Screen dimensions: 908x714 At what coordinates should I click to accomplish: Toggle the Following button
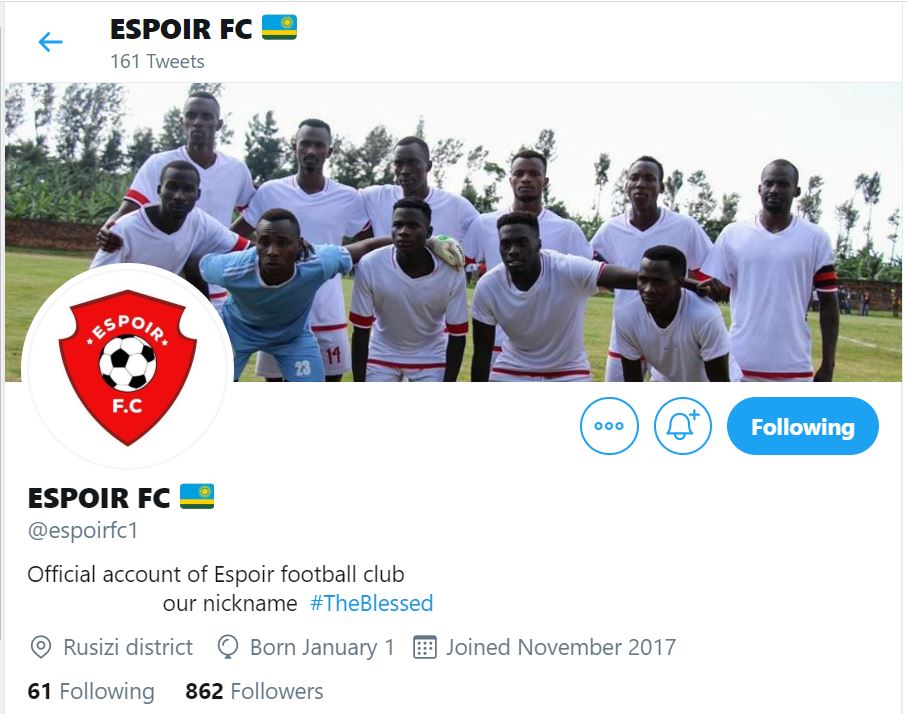803,426
